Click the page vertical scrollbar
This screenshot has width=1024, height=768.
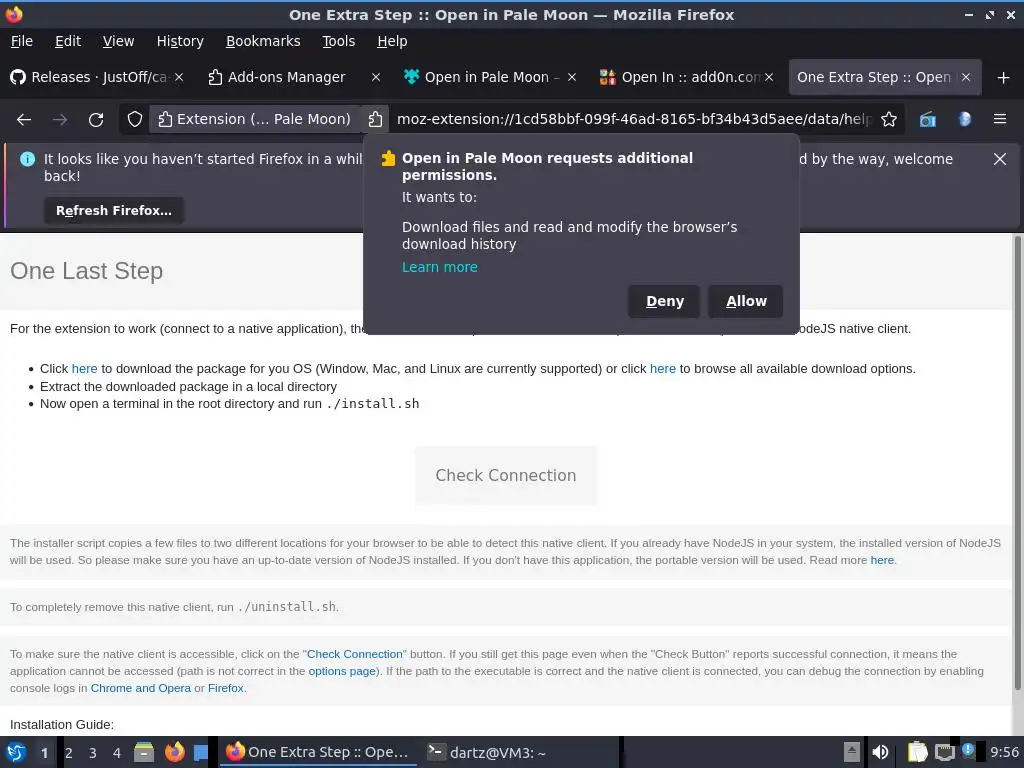click(1017, 462)
